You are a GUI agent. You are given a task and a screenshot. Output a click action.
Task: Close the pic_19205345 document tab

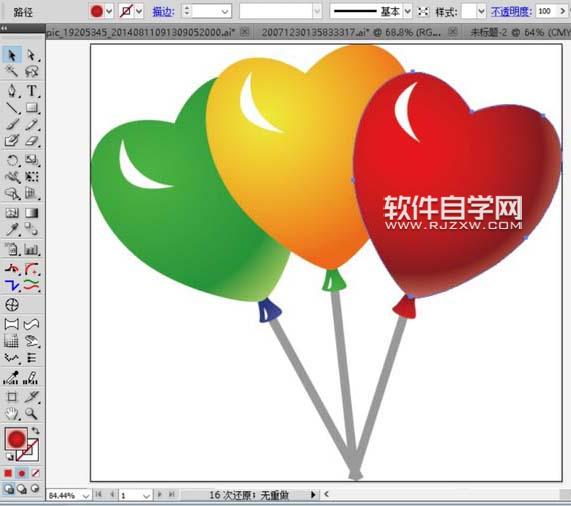tap(245, 32)
